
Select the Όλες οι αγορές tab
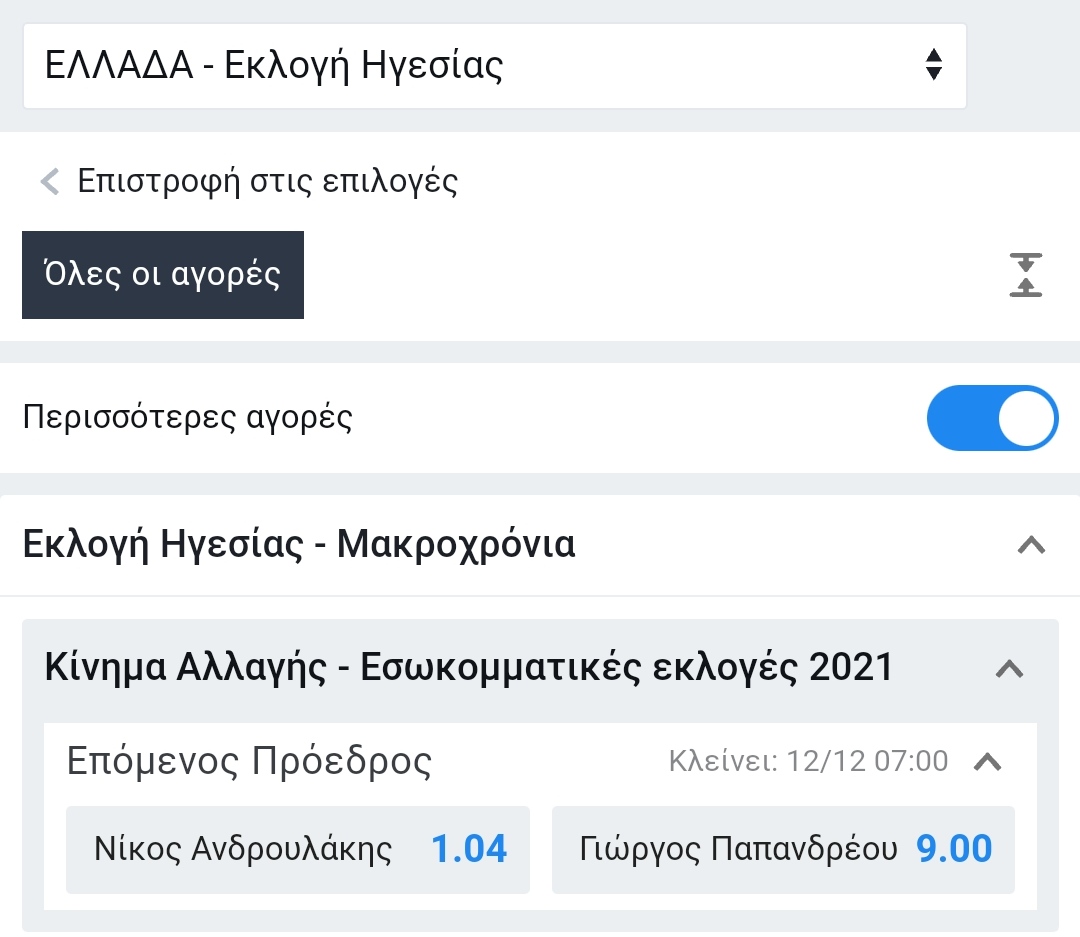point(163,275)
